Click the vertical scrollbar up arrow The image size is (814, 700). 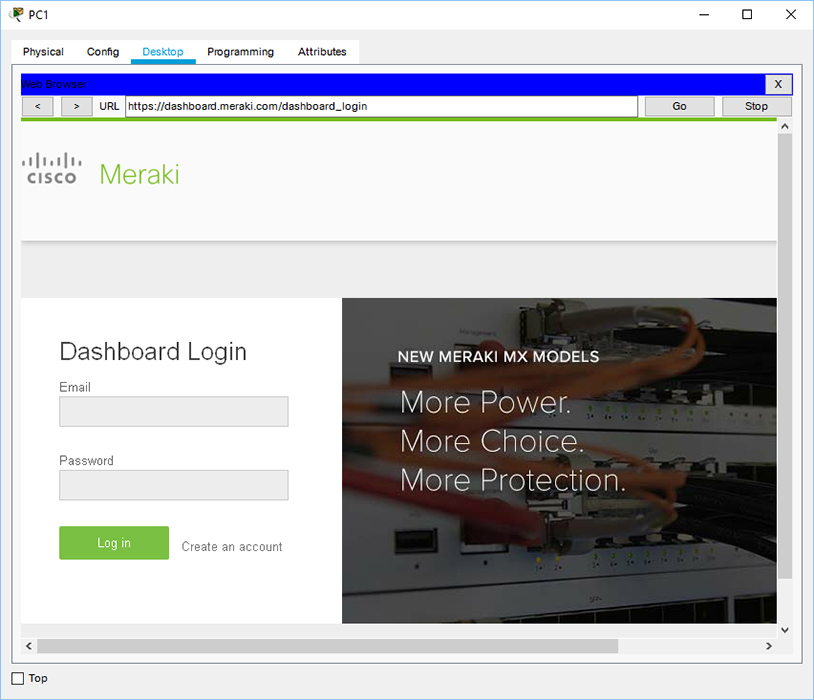pyautogui.click(x=784, y=126)
